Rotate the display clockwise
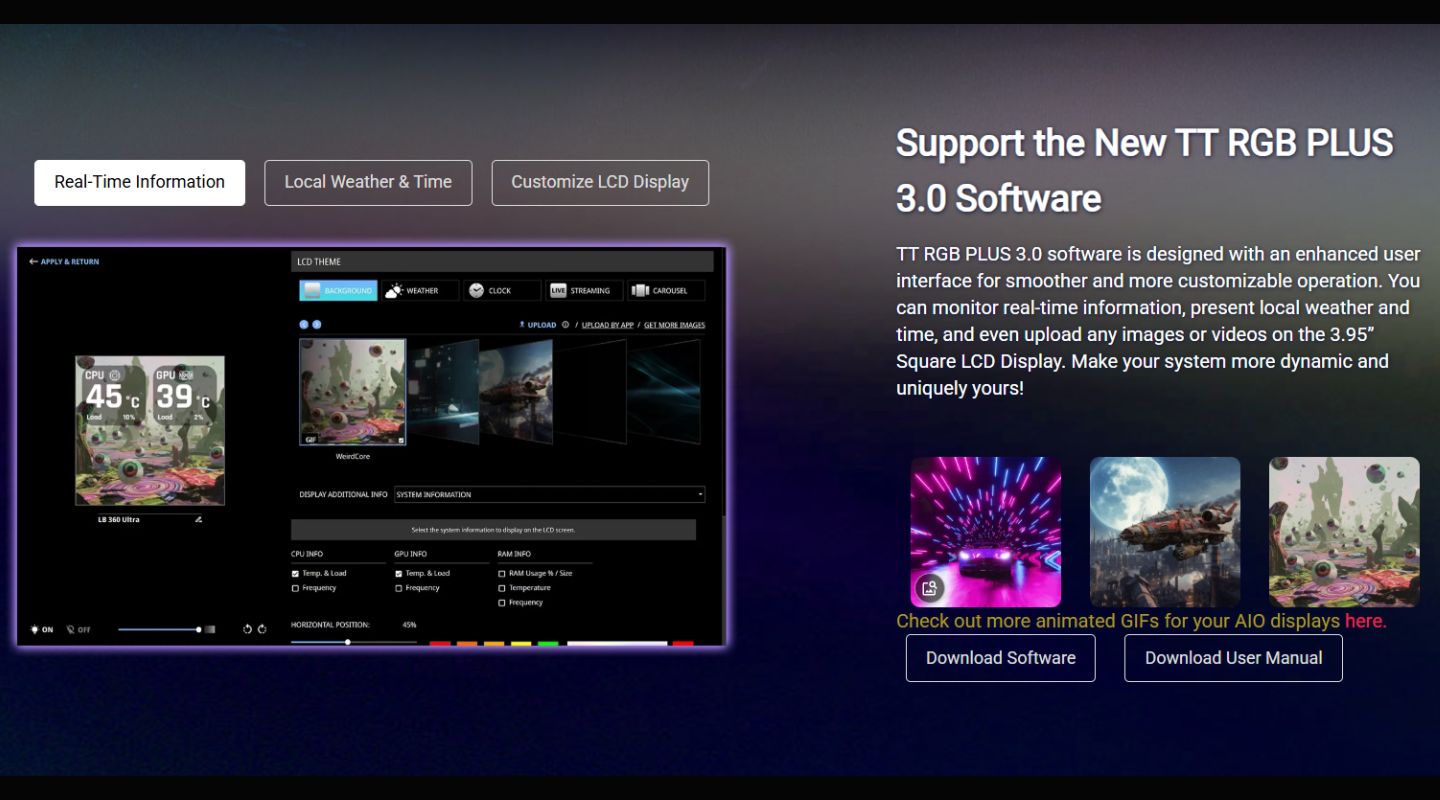The image size is (1440, 800). tap(262, 629)
